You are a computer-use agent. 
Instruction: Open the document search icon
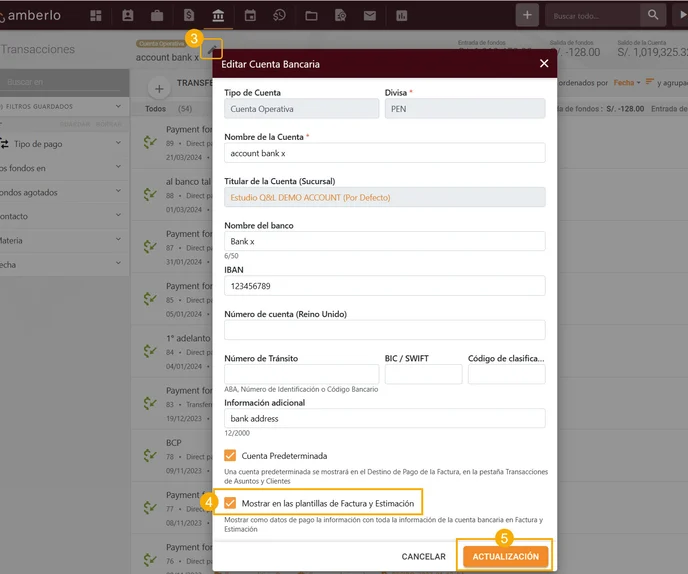[340, 16]
